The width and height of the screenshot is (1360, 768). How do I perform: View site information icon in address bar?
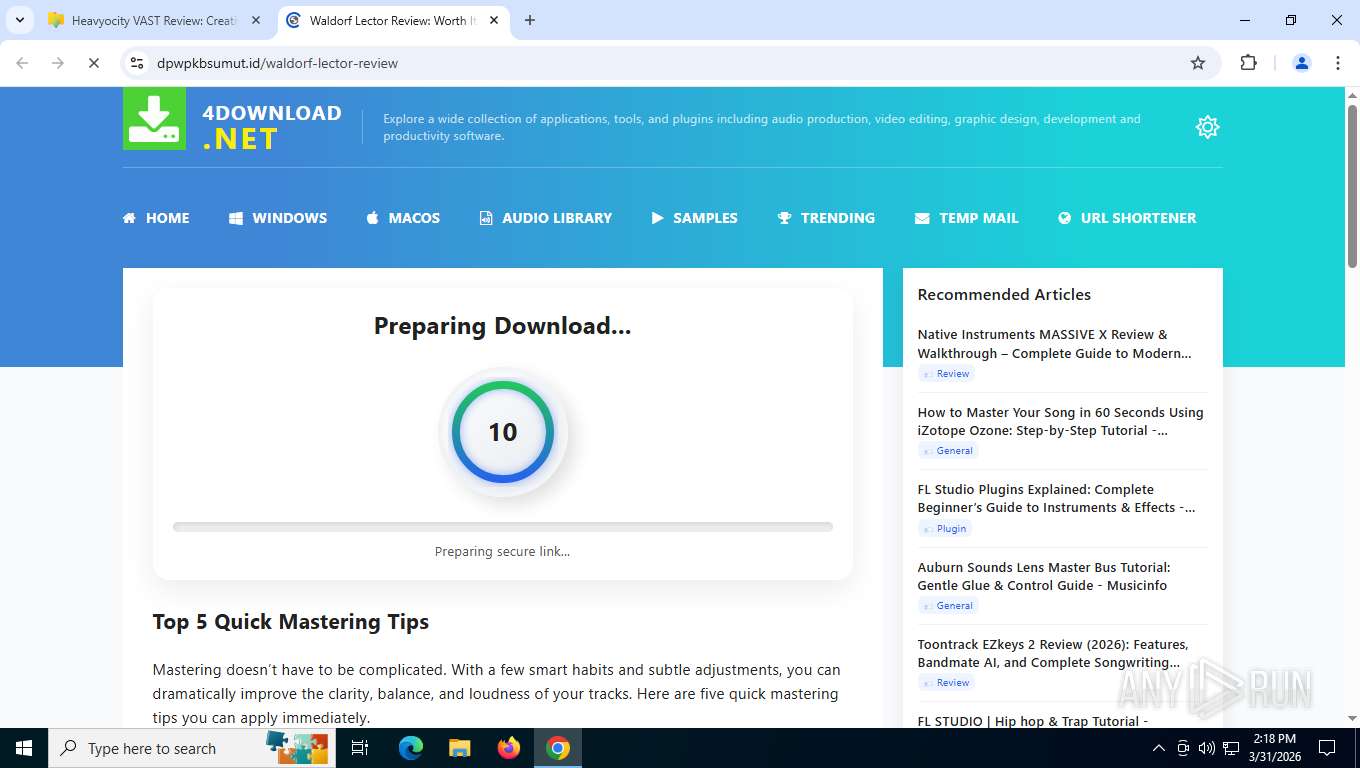(x=137, y=63)
